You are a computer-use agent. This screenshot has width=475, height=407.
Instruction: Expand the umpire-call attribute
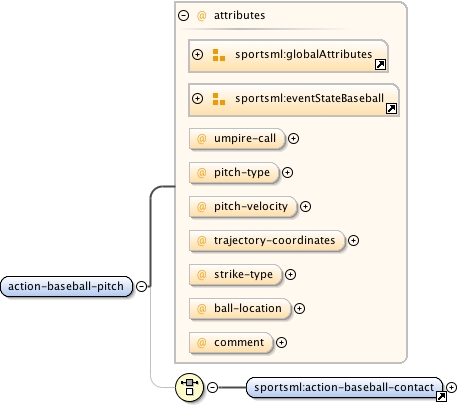pos(293,138)
